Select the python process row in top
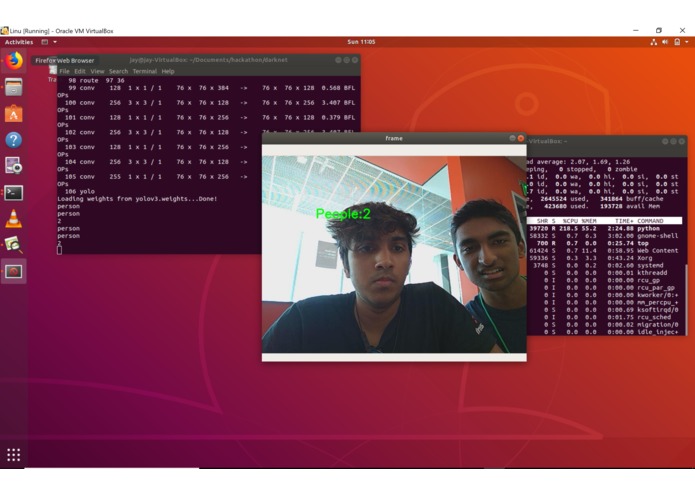This screenshot has height=494, width=695. [x=604, y=229]
